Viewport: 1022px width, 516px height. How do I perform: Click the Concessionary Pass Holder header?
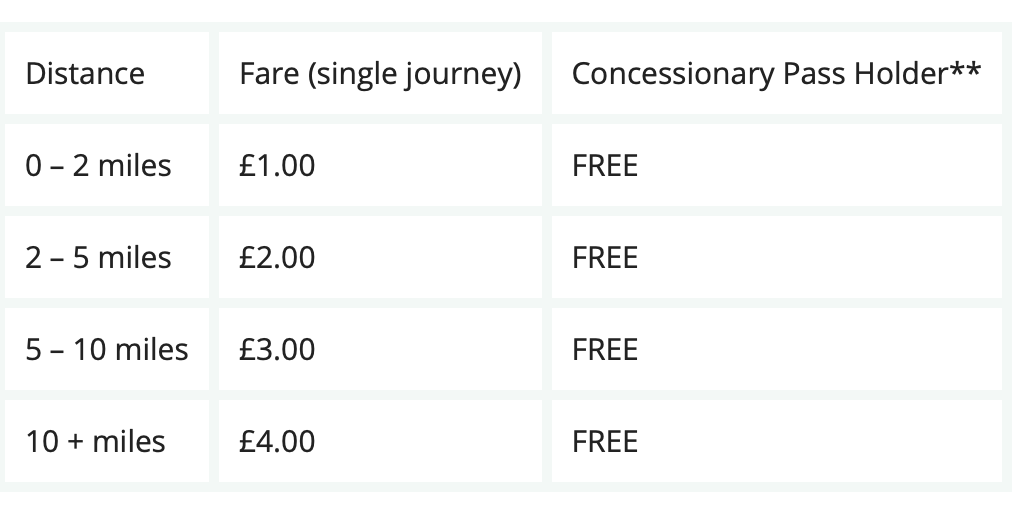pos(775,74)
